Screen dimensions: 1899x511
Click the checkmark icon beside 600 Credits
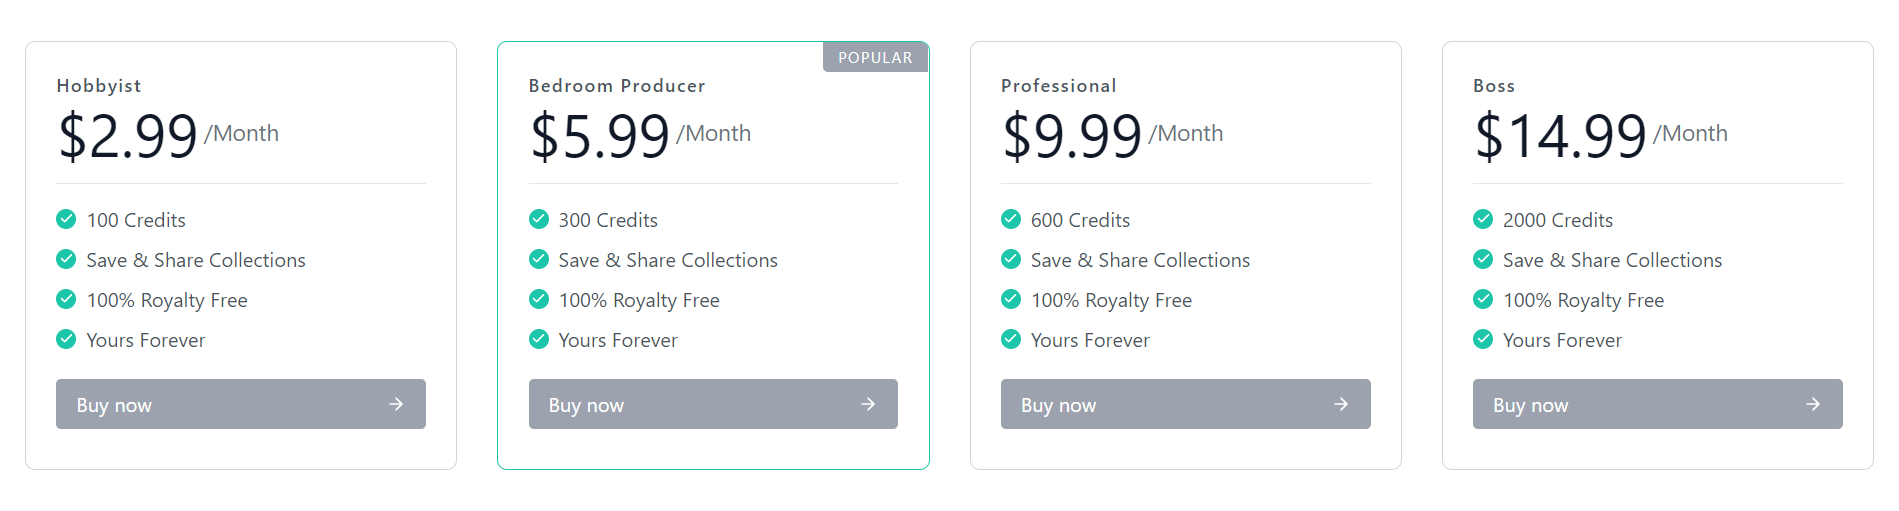coord(1011,219)
